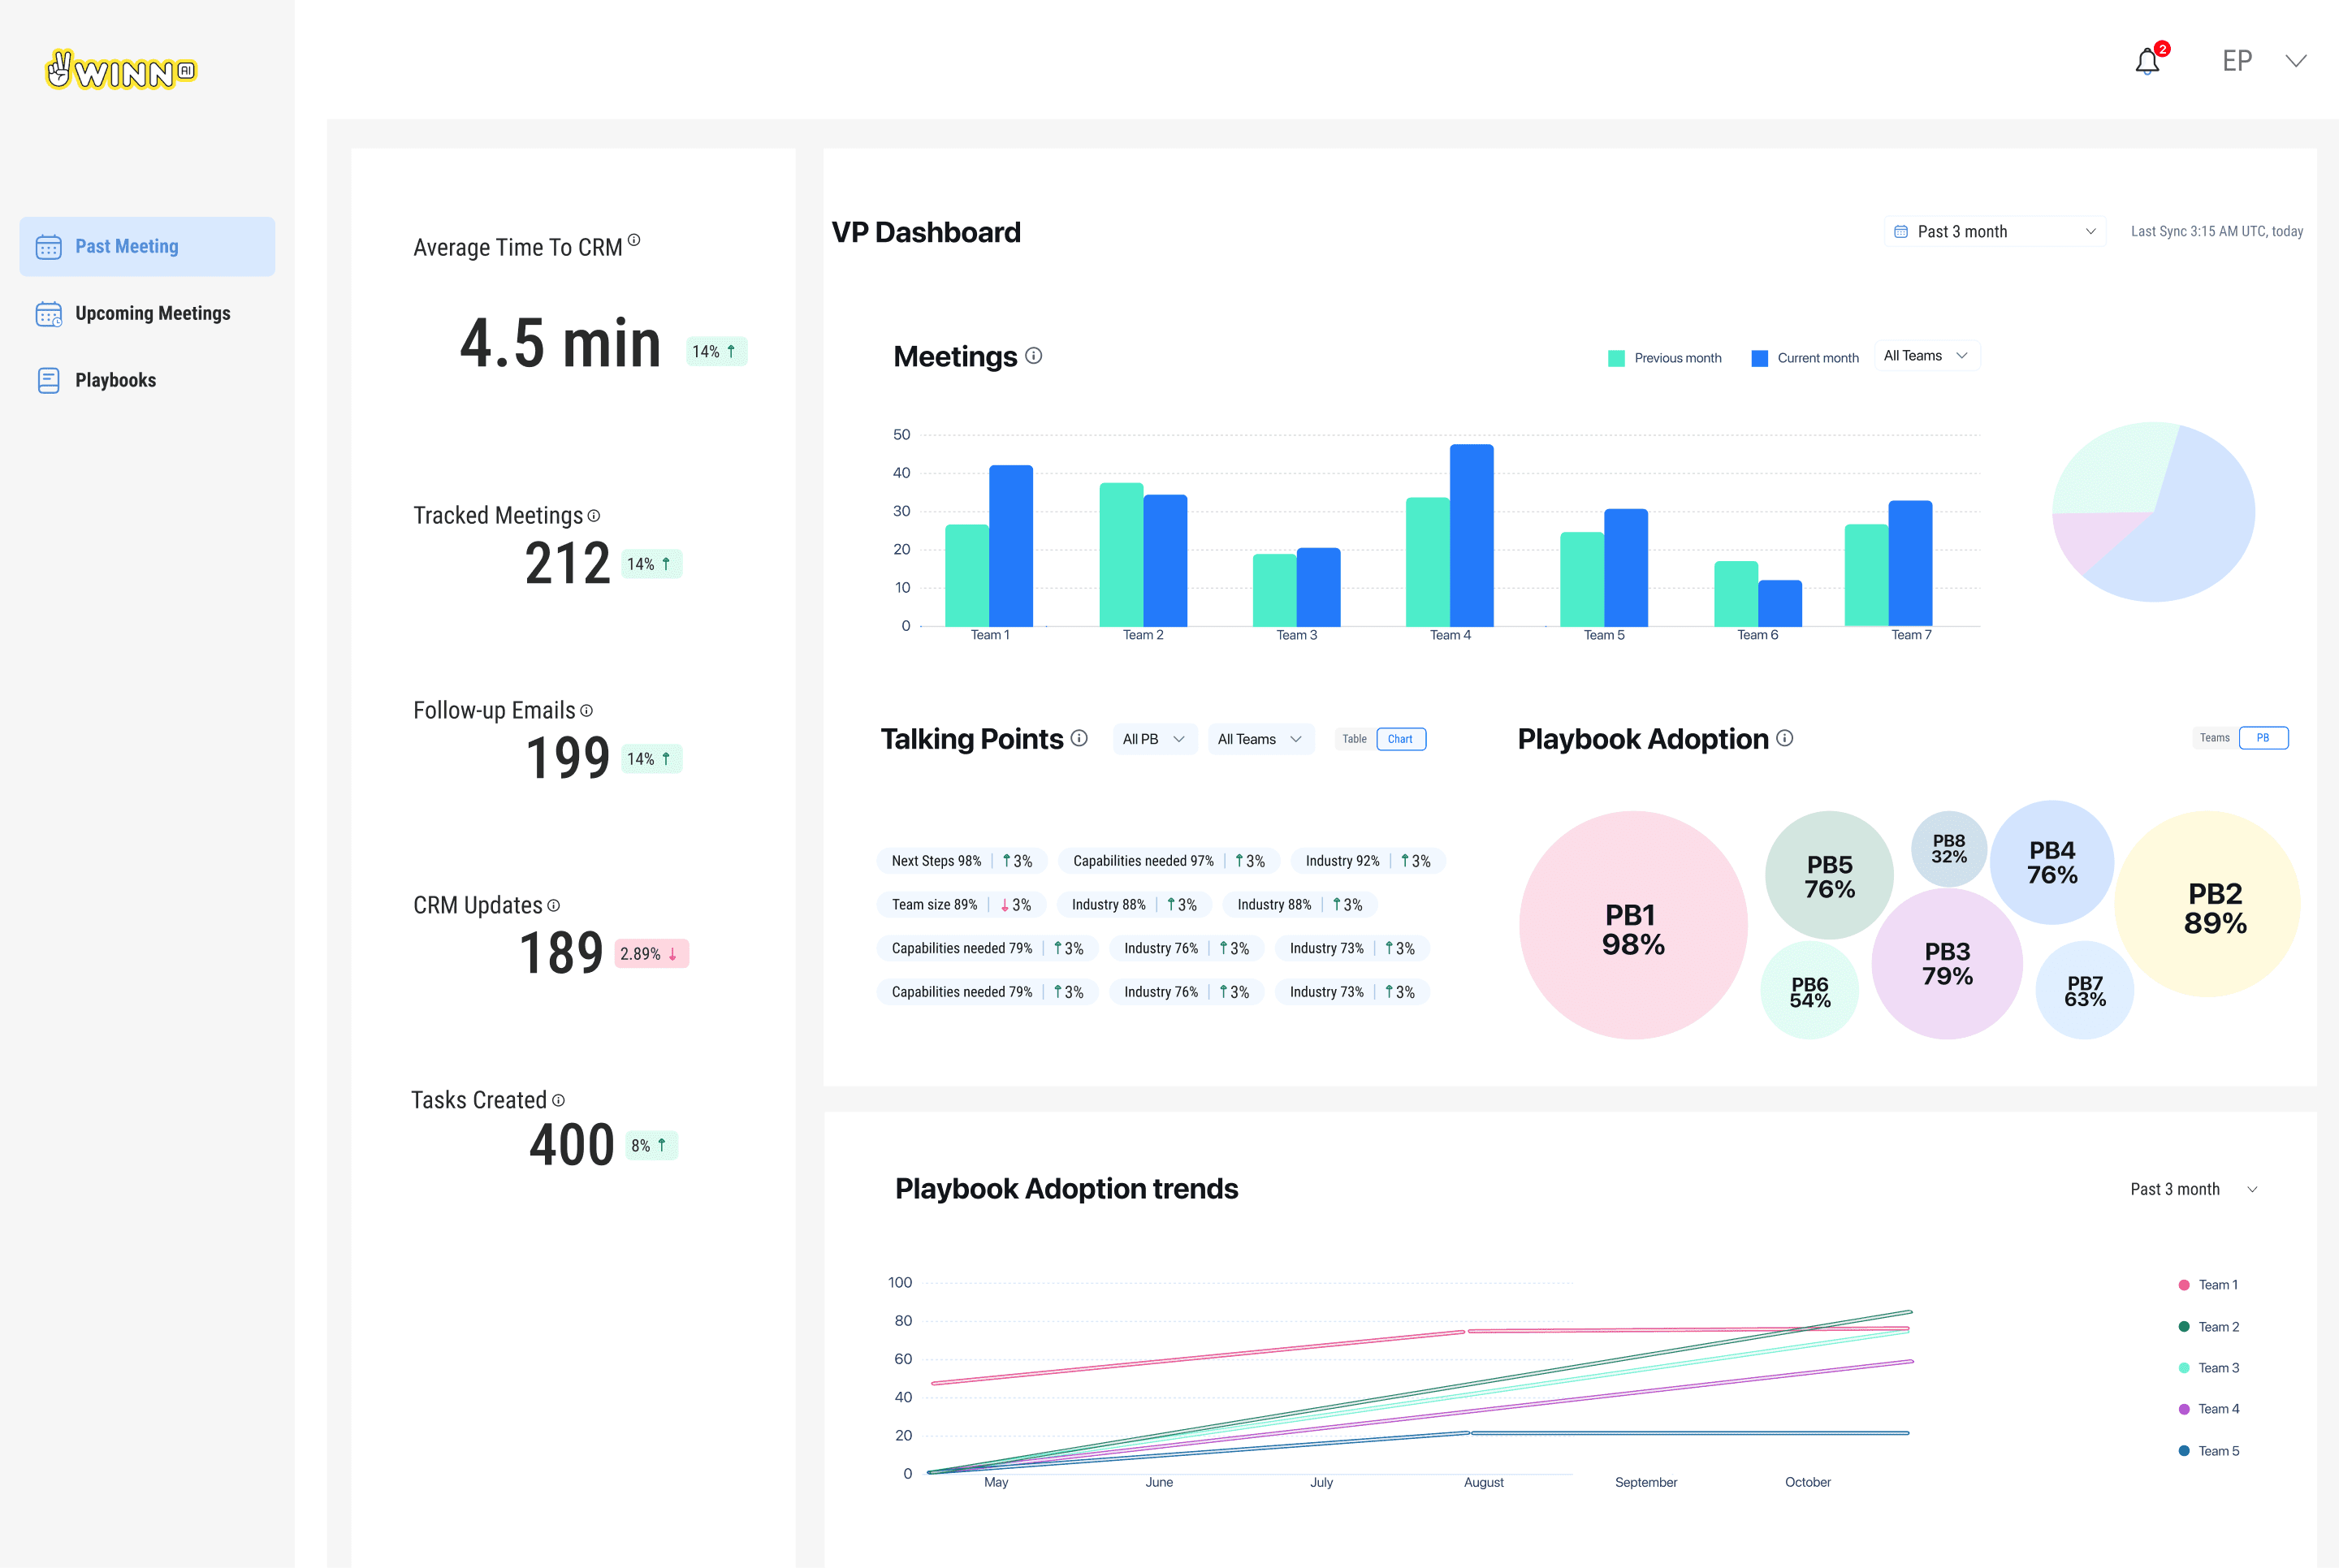Switch Talking Points to Table view
The width and height of the screenshot is (2339, 1568).
point(1354,739)
